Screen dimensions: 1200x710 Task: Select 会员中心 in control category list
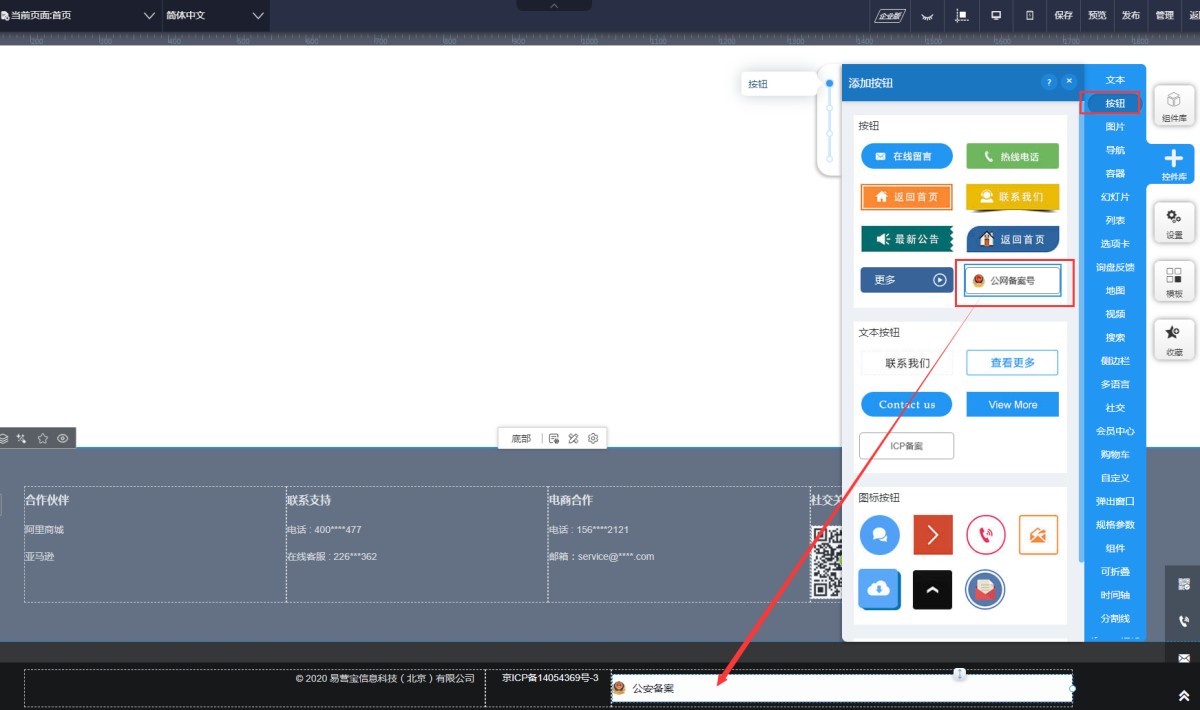[1115, 431]
